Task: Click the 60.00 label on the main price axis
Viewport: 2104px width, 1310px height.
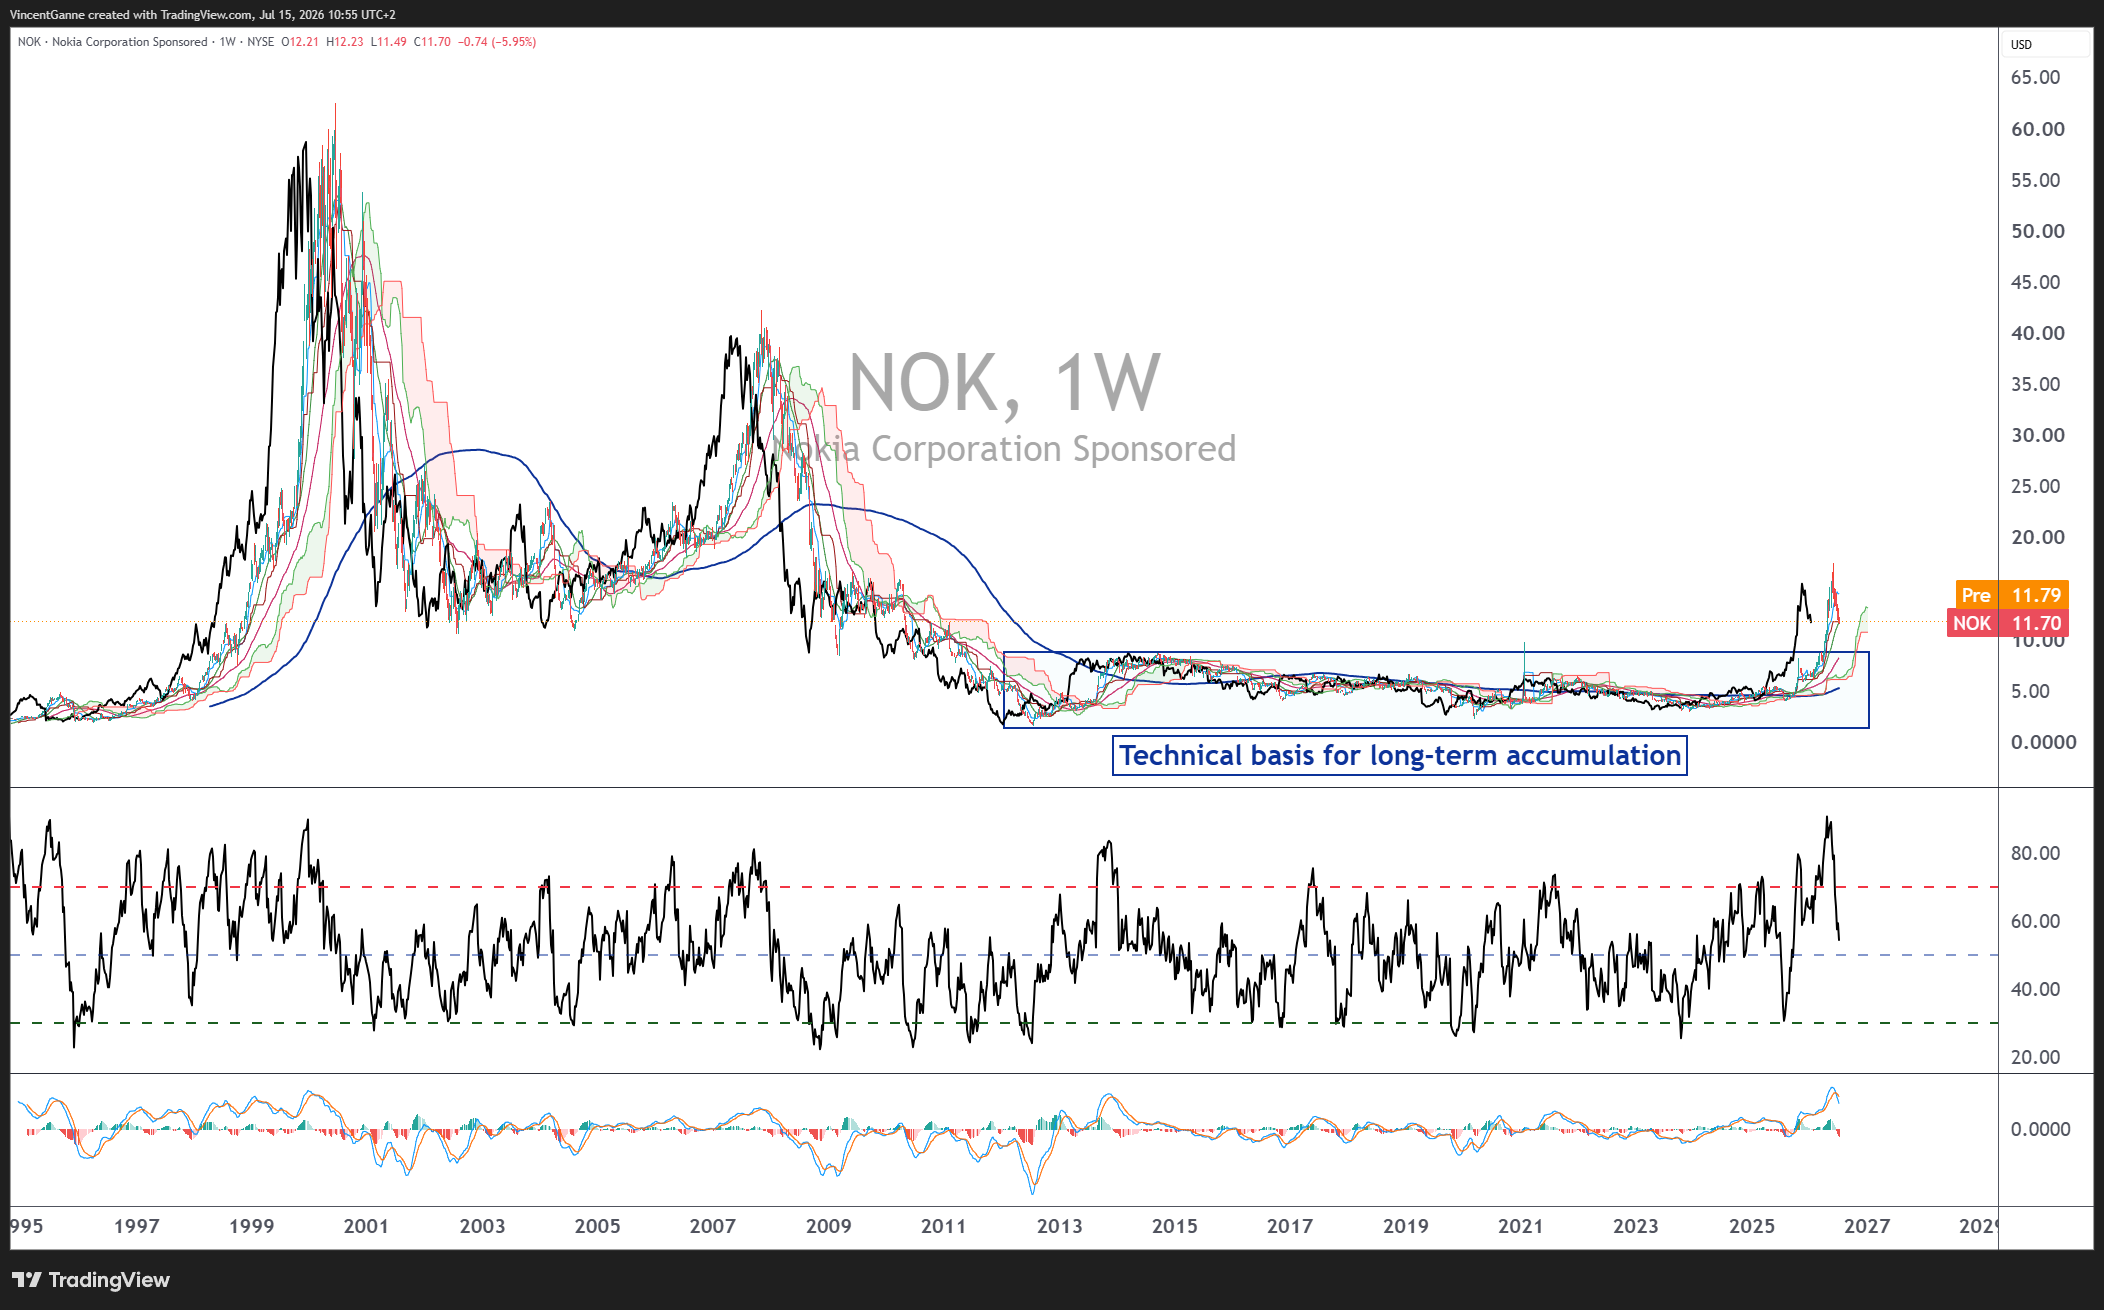Action: point(2038,129)
